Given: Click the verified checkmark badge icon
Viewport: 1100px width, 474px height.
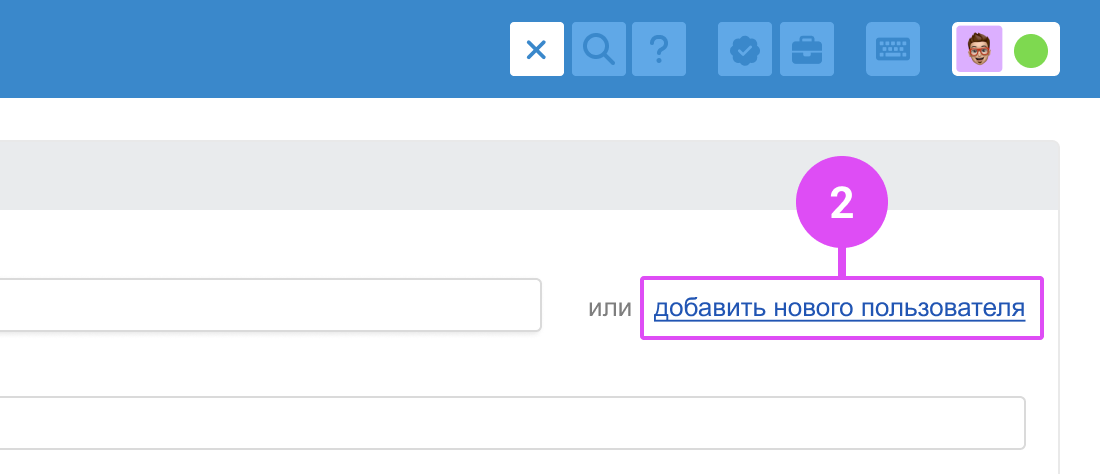Looking at the screenshot, I should [745, 49].
